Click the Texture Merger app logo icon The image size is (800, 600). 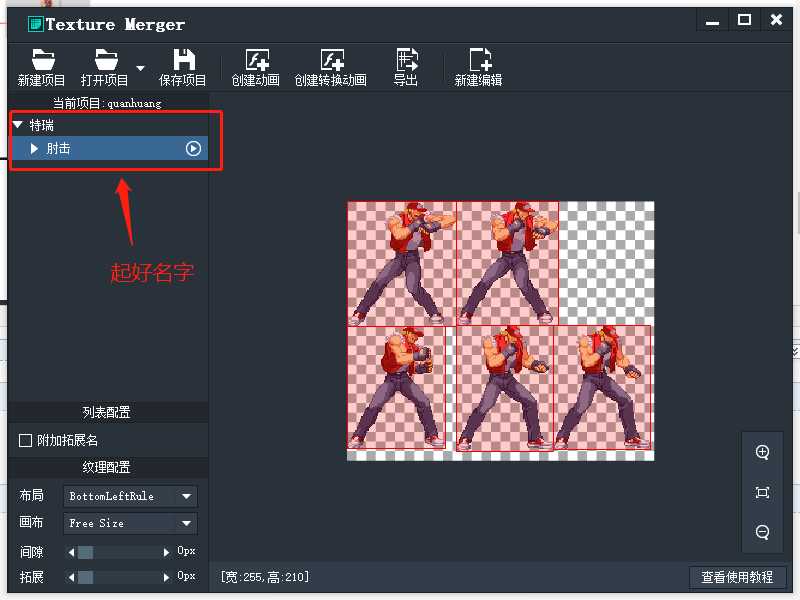(x=35, y=24)
